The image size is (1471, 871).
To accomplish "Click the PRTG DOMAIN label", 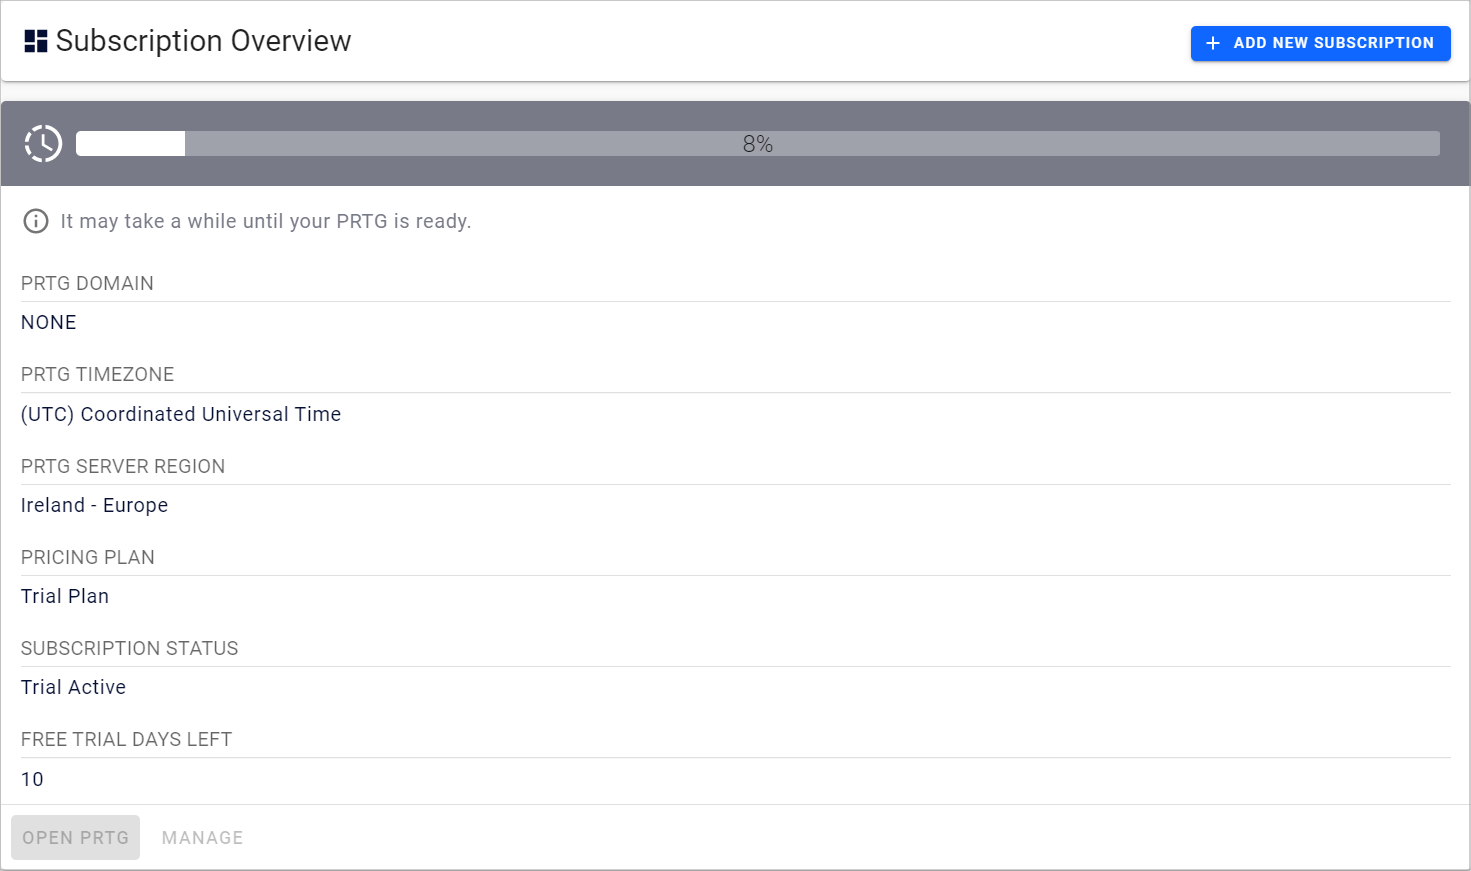I will (87, 283).
